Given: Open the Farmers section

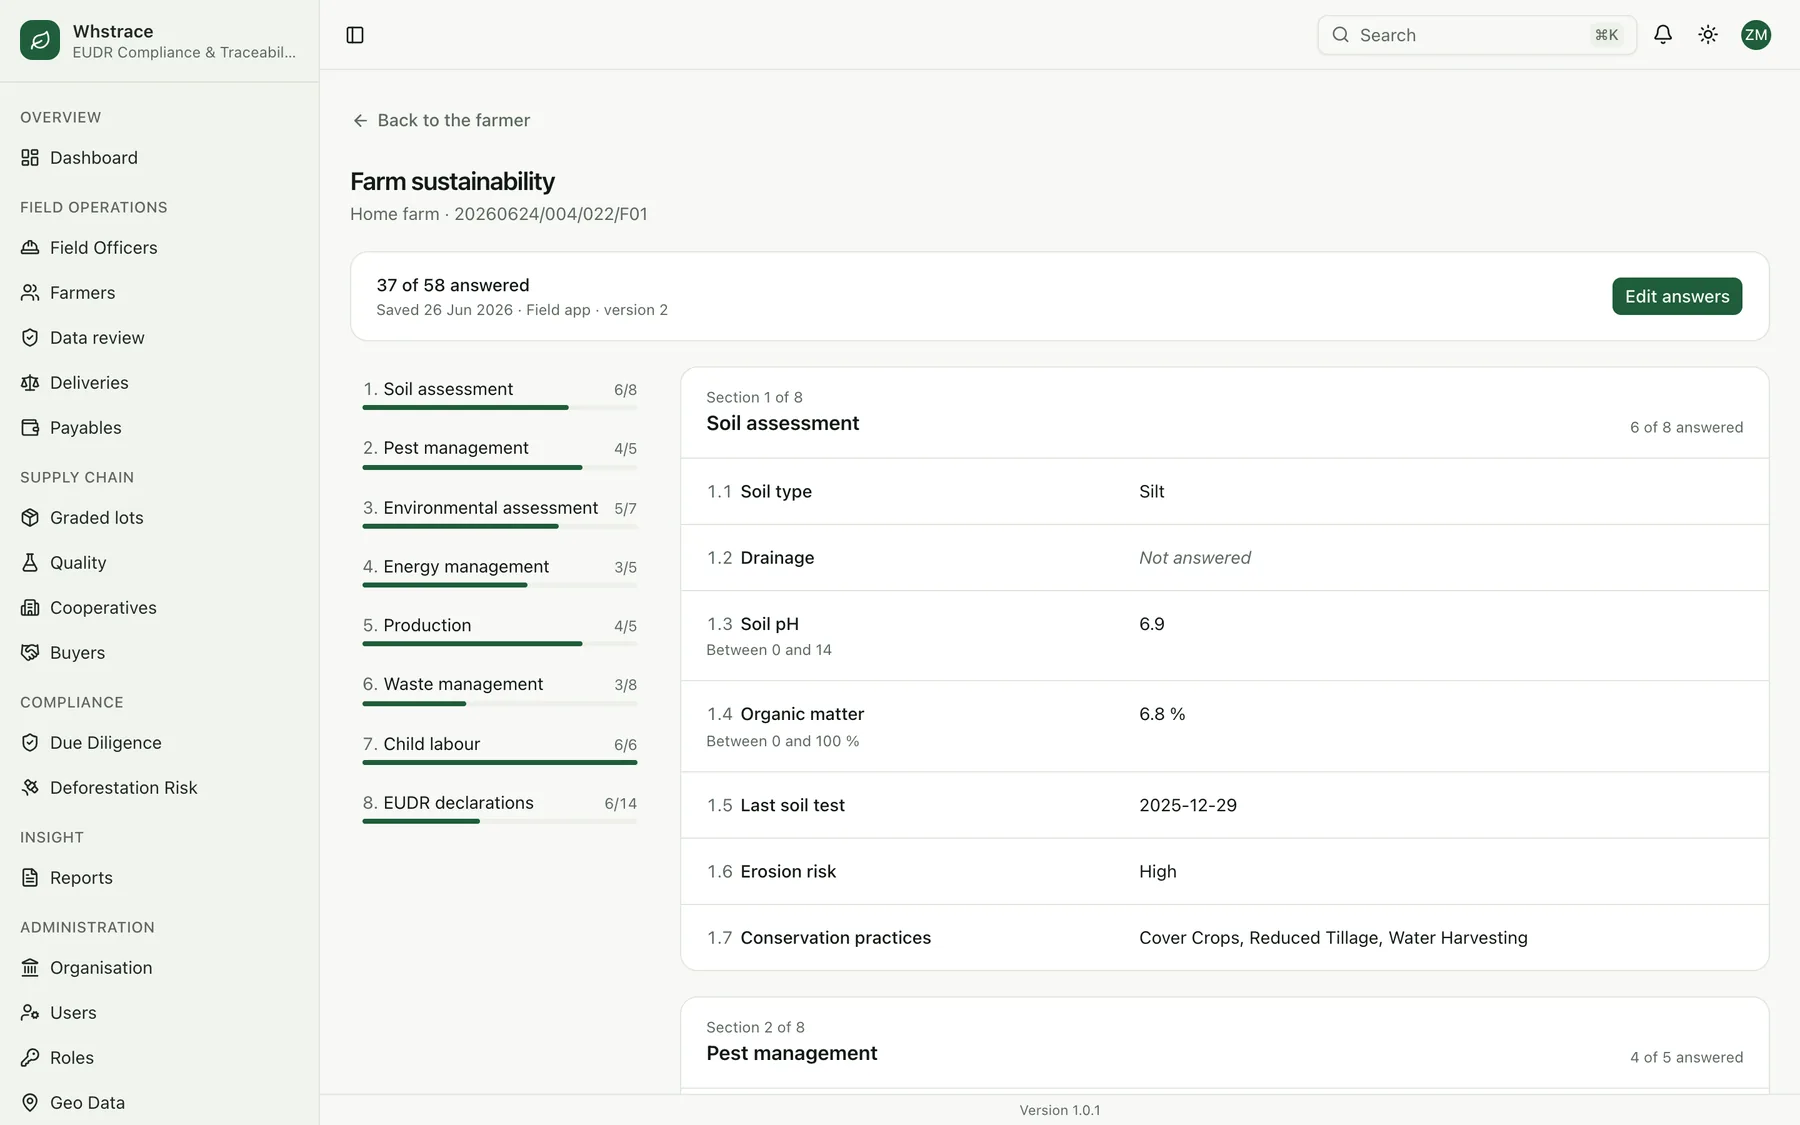Looking at the screenshot, I should tap(159, 293).
